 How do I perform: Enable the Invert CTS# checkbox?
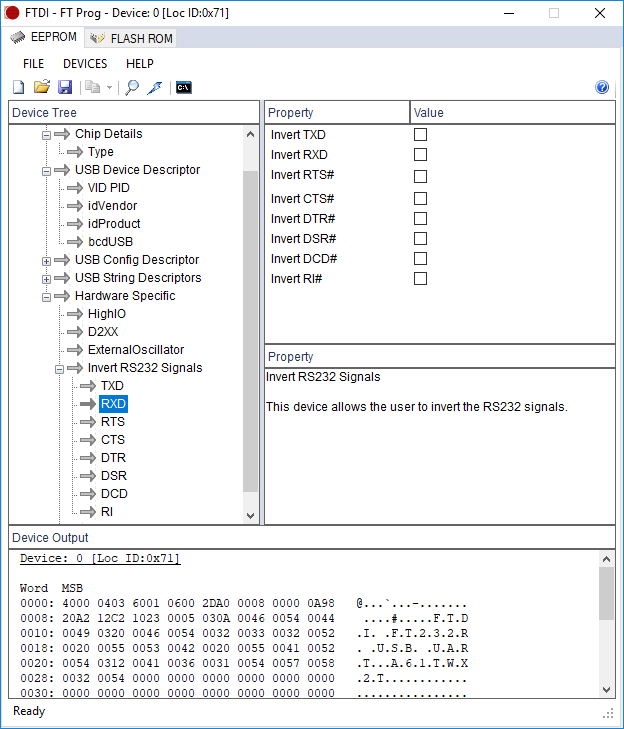(420, 199)
